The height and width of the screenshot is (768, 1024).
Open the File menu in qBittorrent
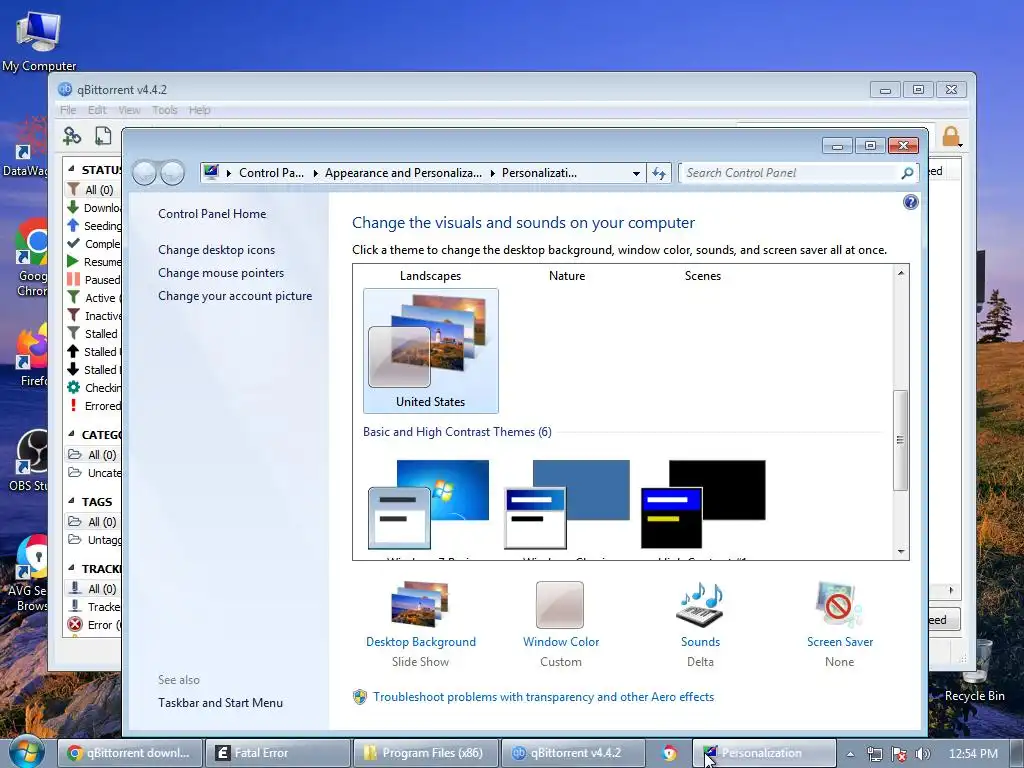pyautogui.click(x=68, y=110)
